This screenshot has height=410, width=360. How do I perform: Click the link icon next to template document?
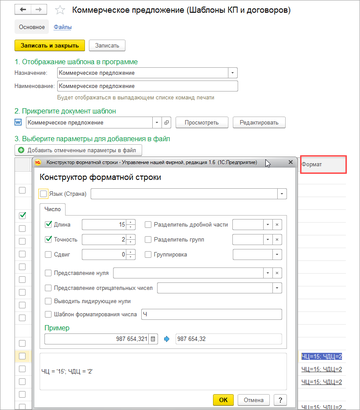166,123
